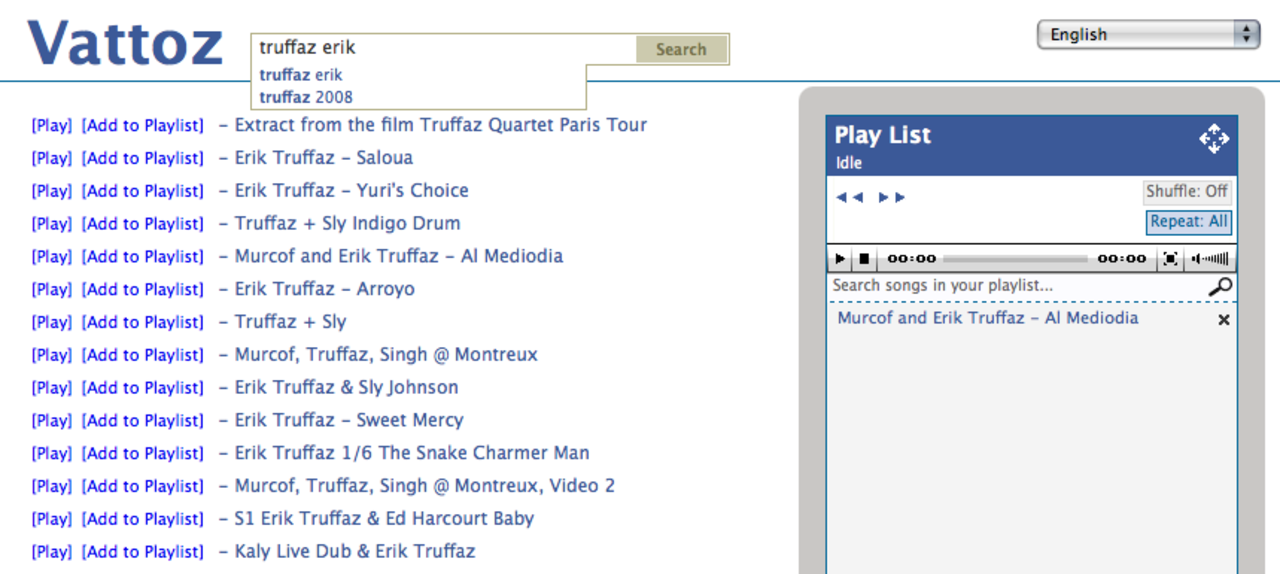Skip to previous track in playlist
This screenshot has width=1280, height=574.
849,198
